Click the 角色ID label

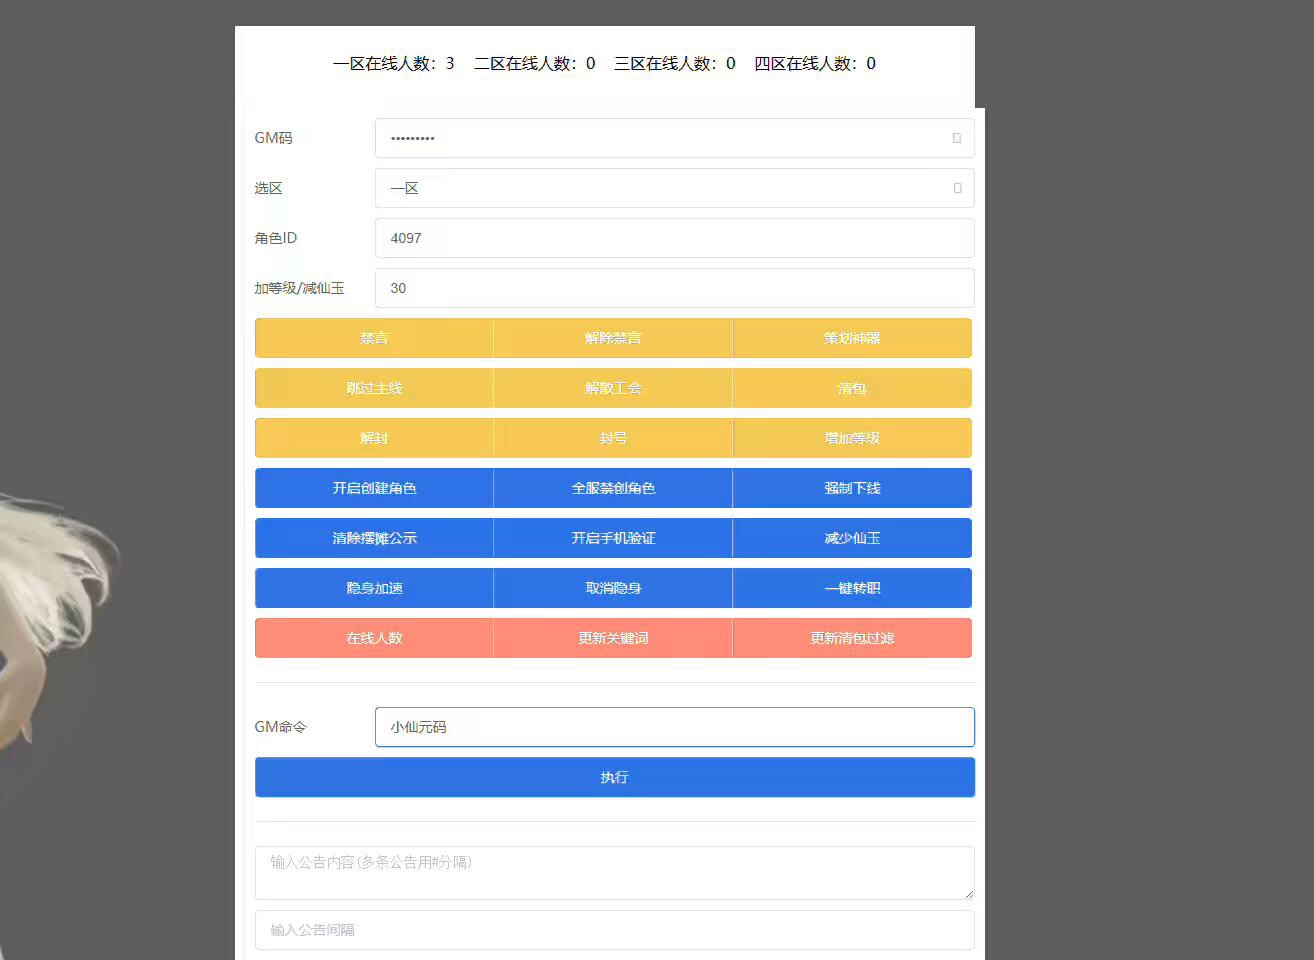tap(275, 238)
